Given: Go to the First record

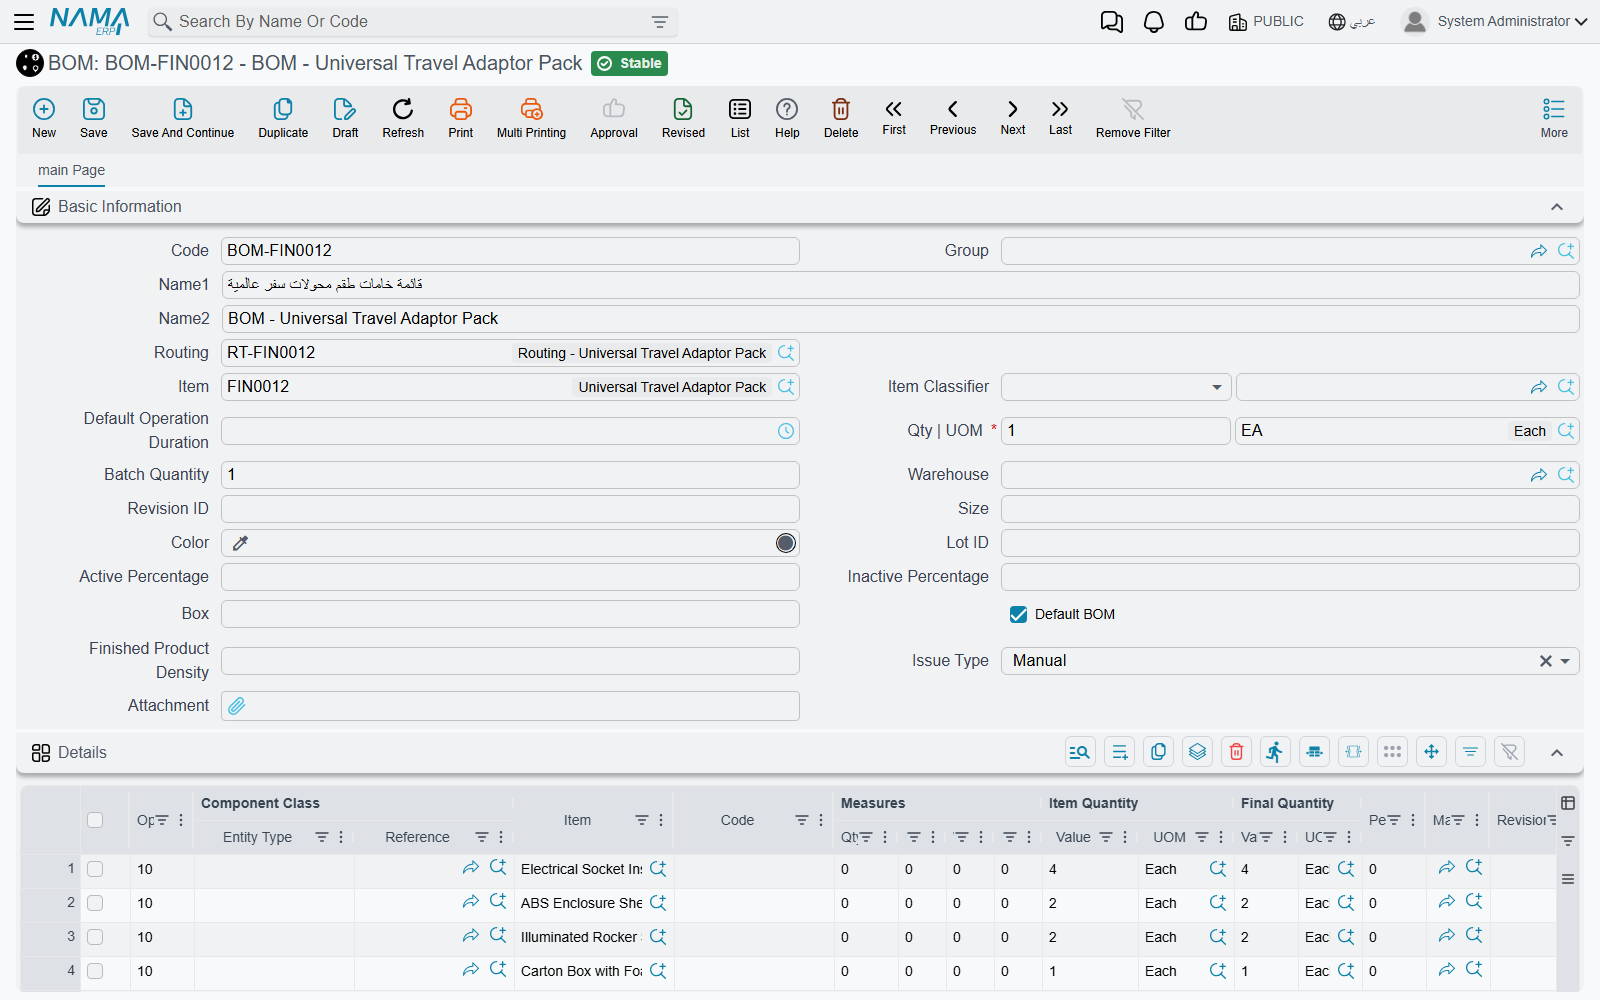Looking at the screenshot, I should coord(894,117).
